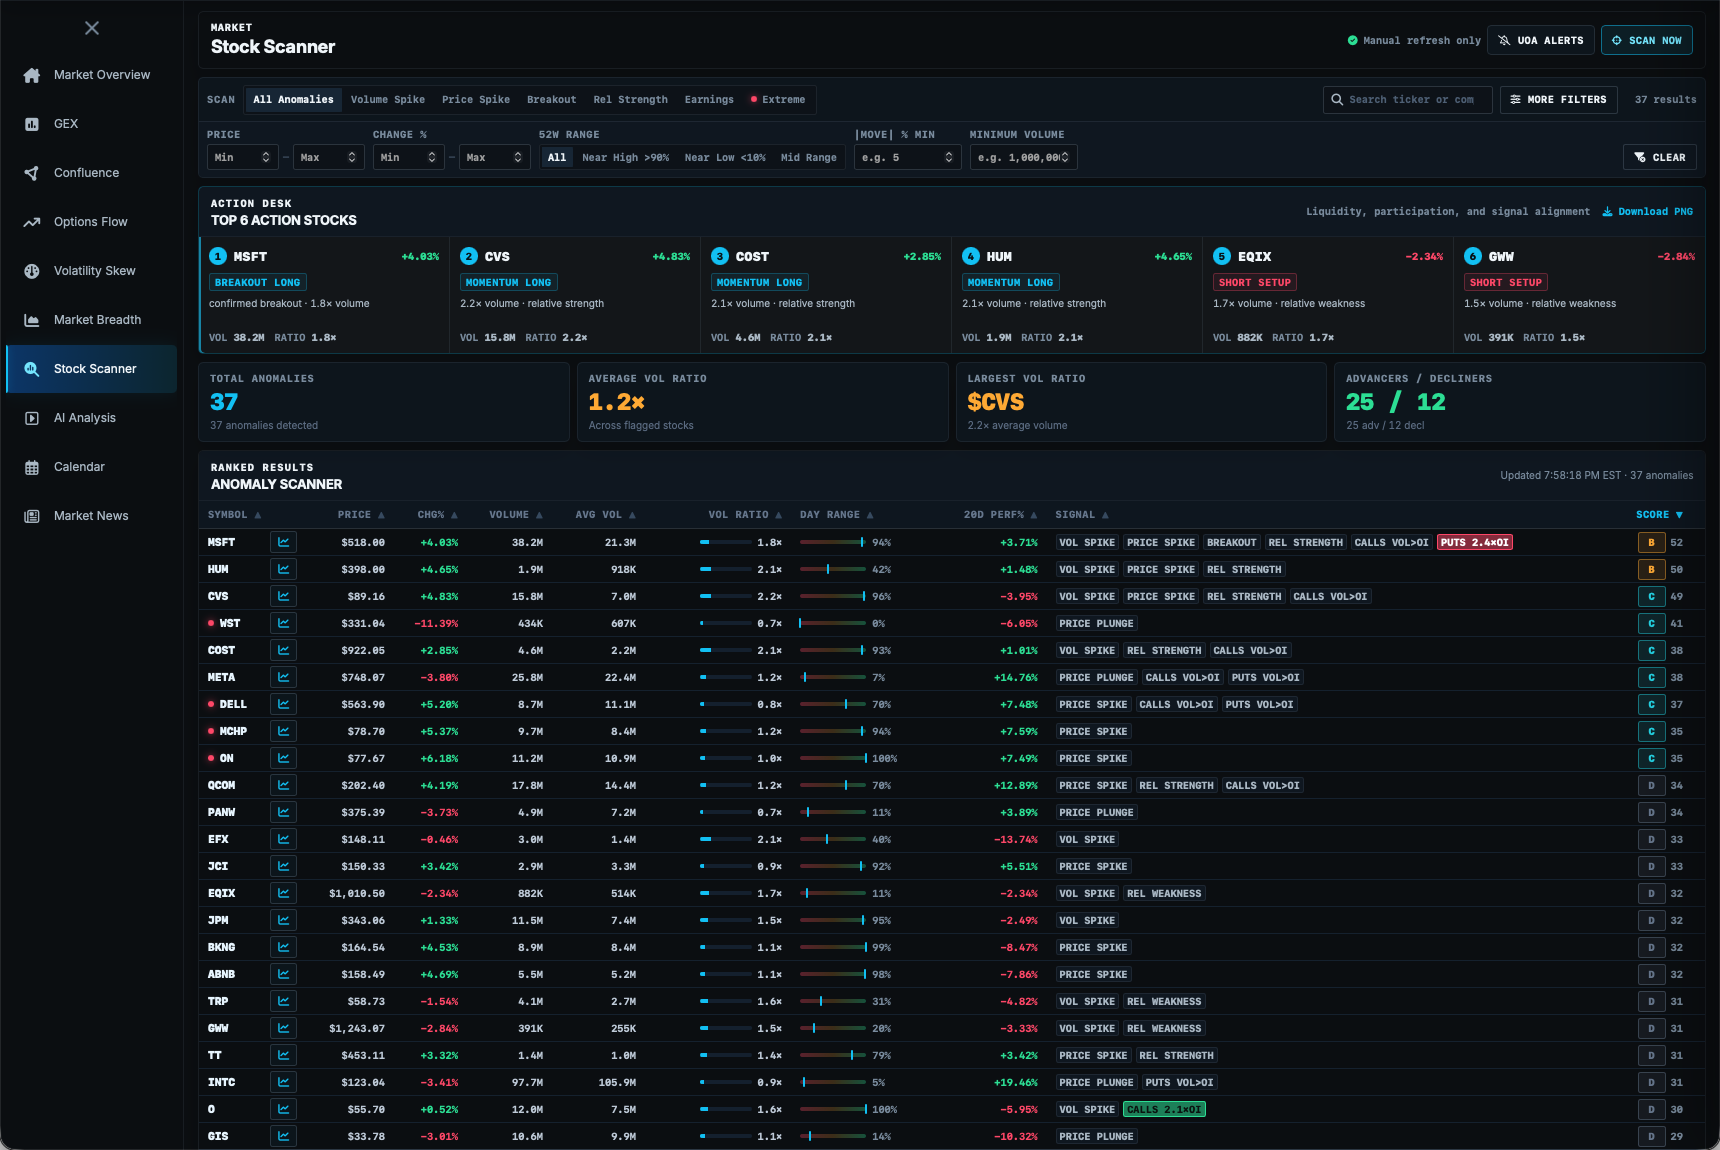Open Confluence sidebar icon
Viewport: 1720px width, 1150px height.
point(32,173)
